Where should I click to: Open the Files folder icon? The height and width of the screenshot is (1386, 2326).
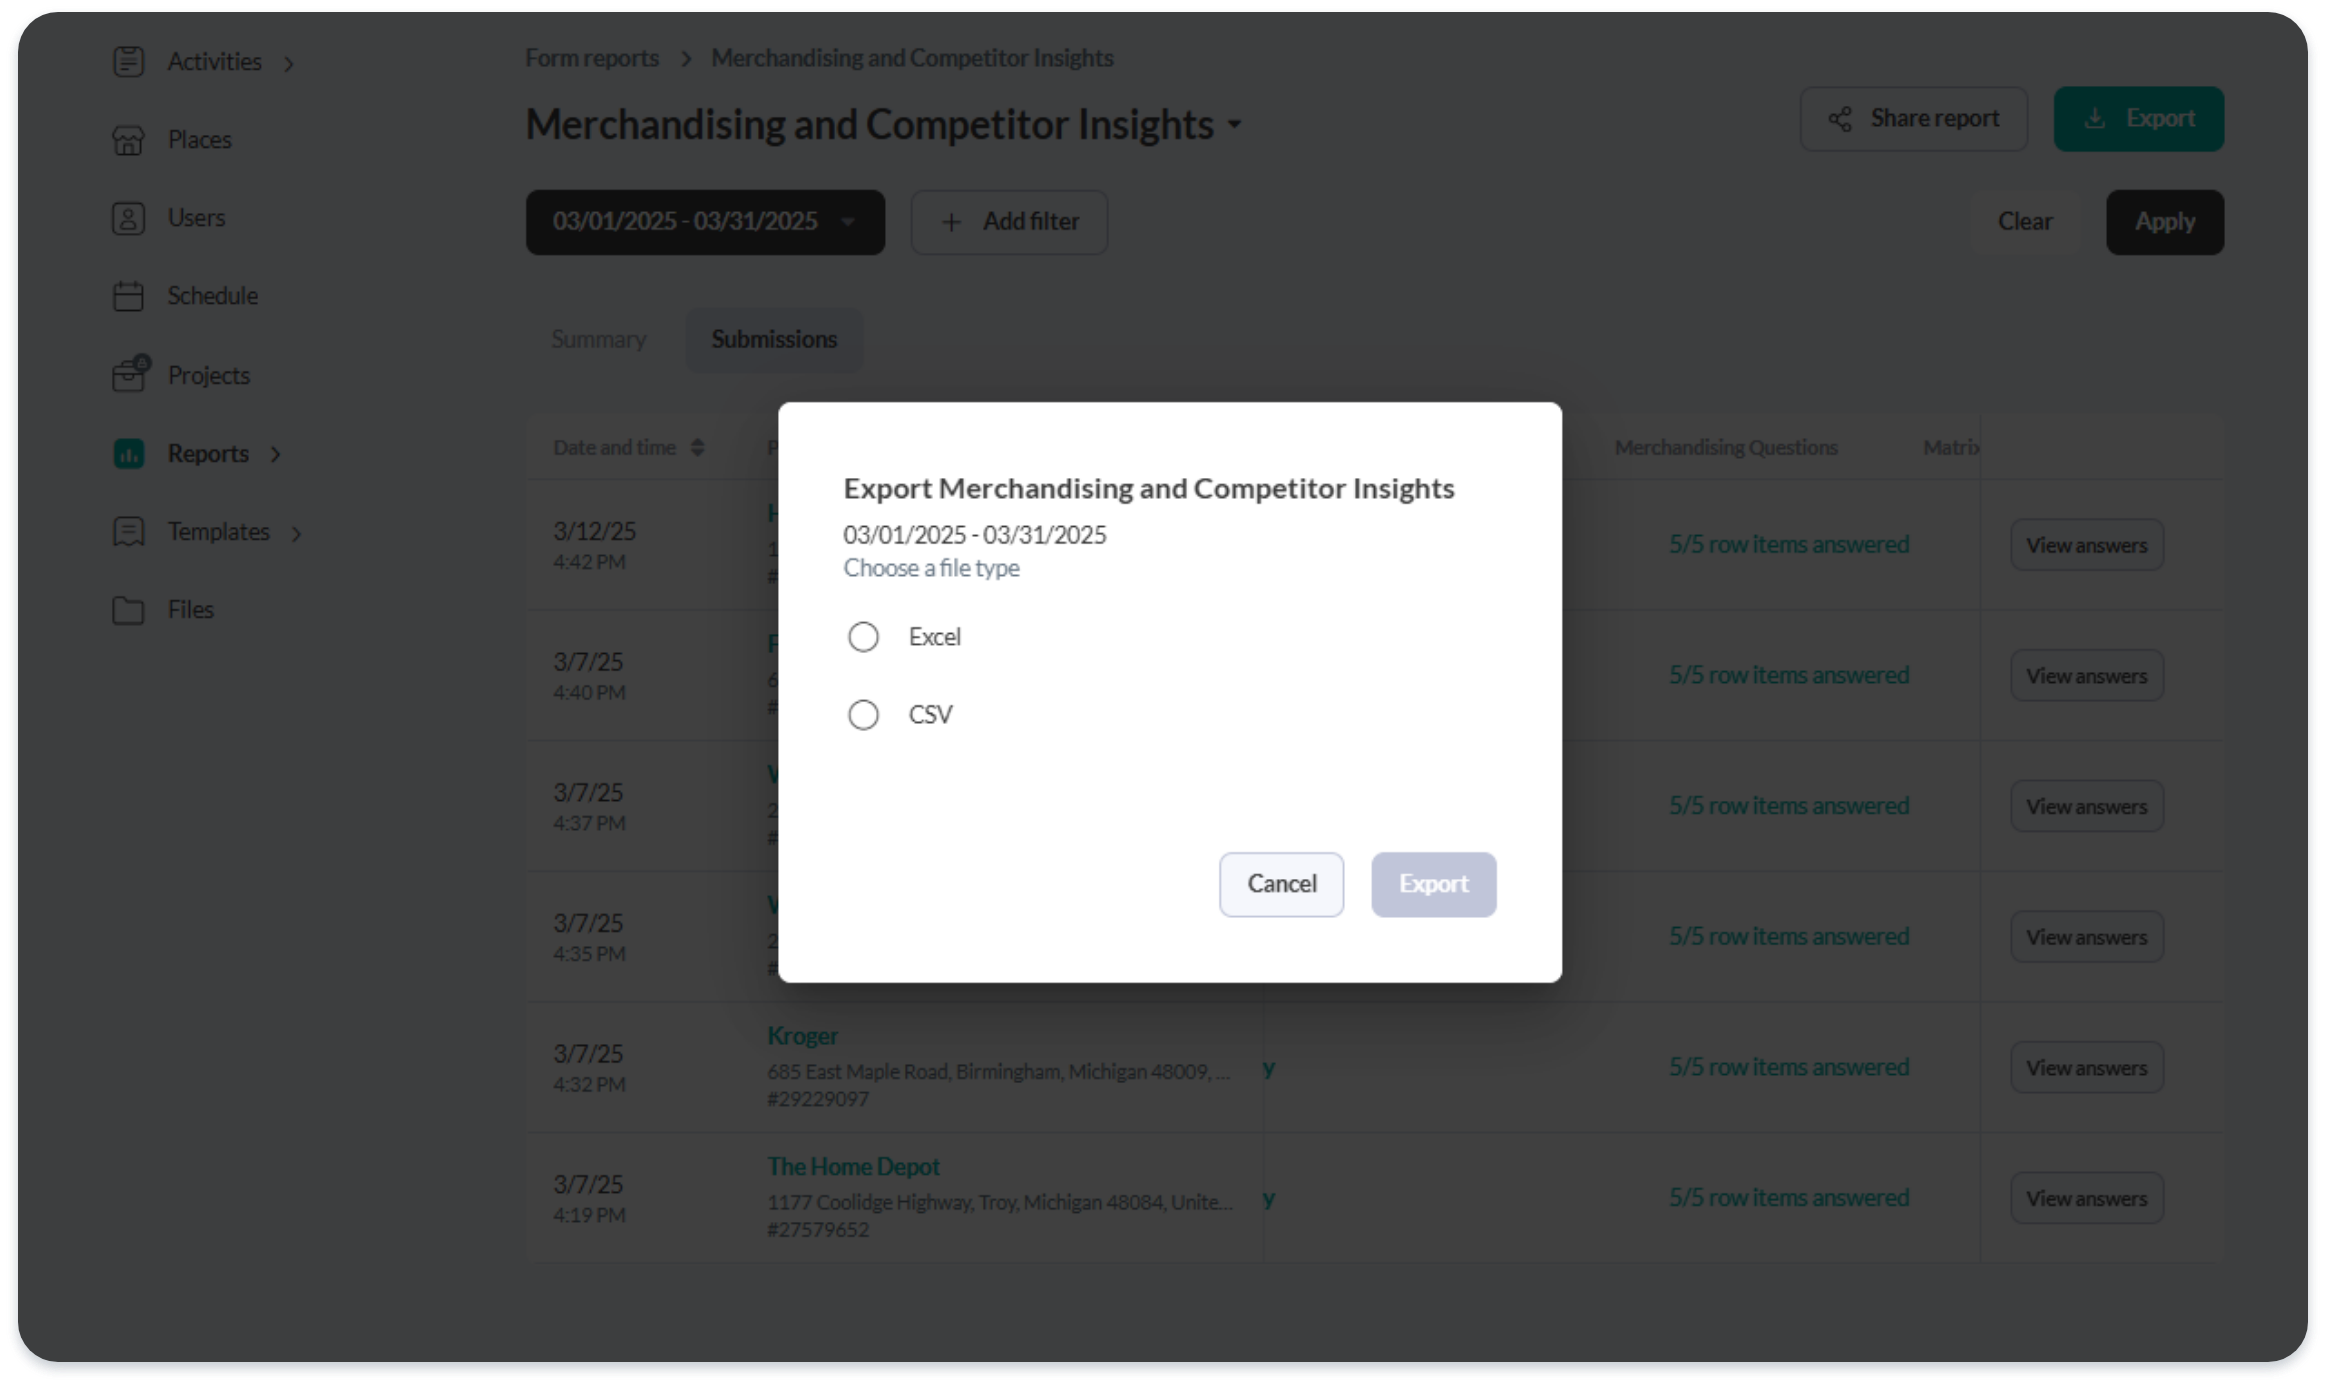pos(128,609)
